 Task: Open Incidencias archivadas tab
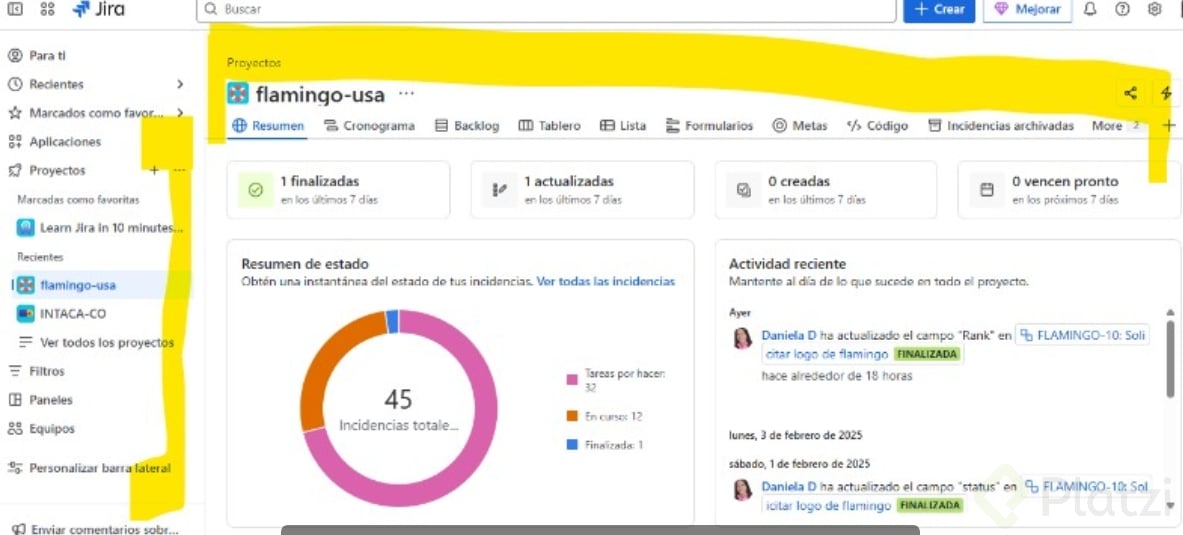click(x=1000, y=126)
